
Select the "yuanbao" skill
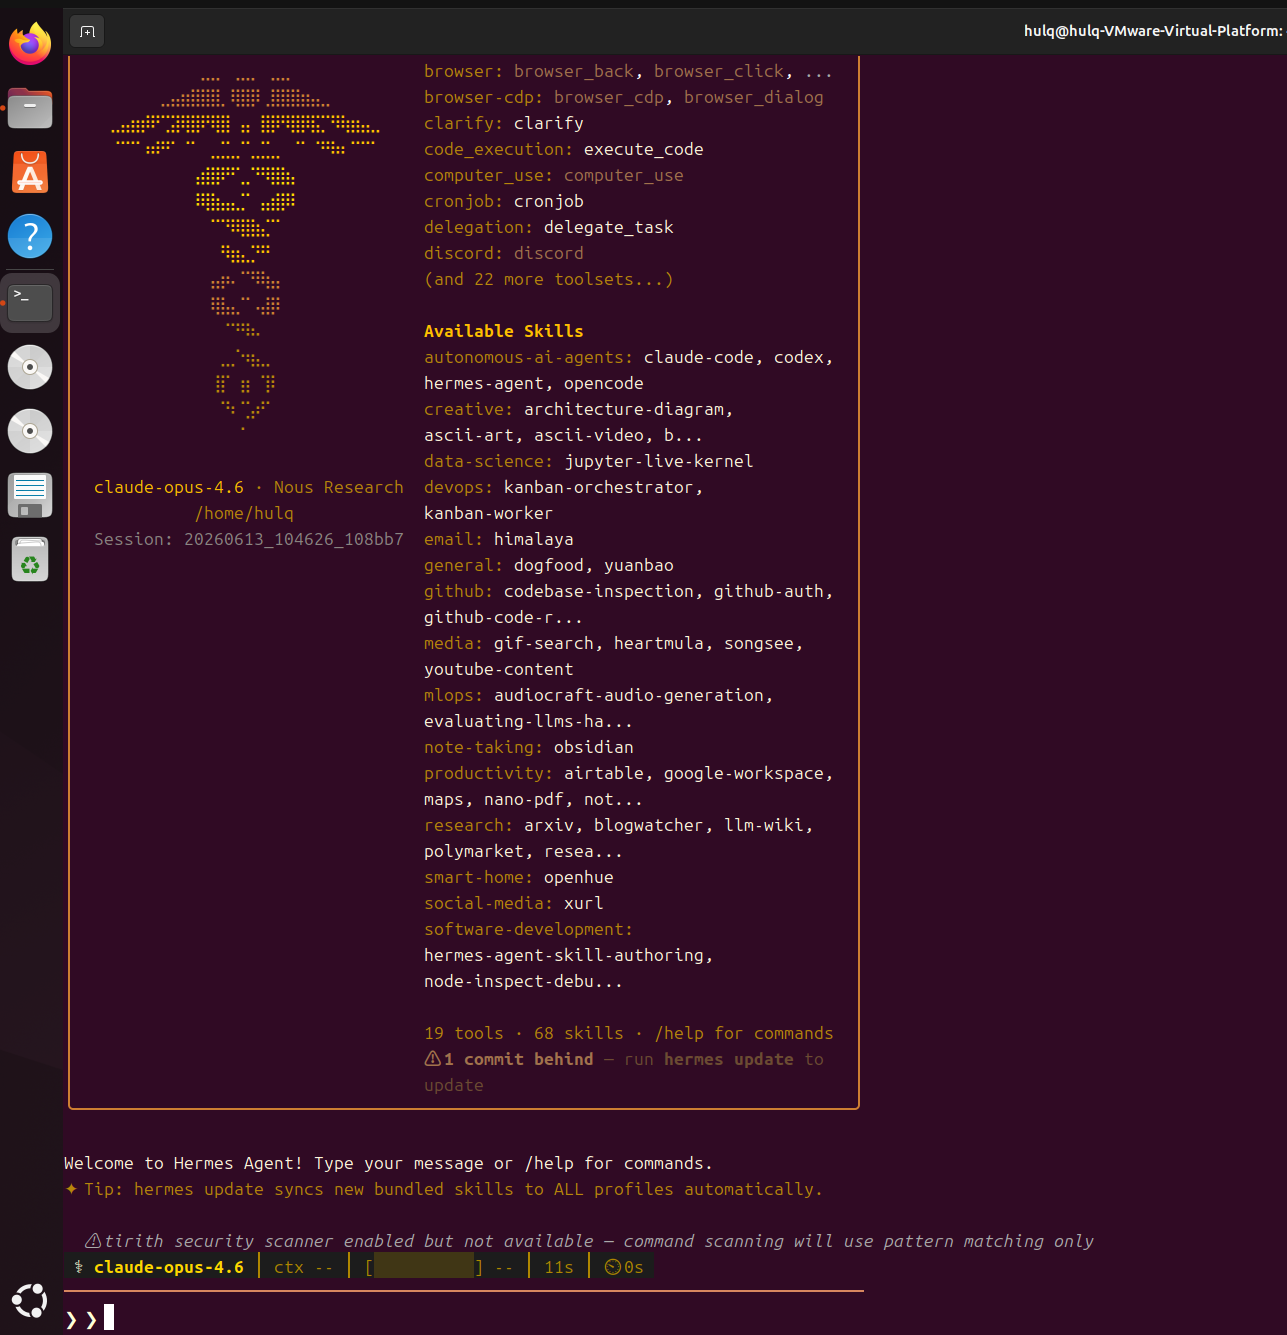tap(639, 565)
